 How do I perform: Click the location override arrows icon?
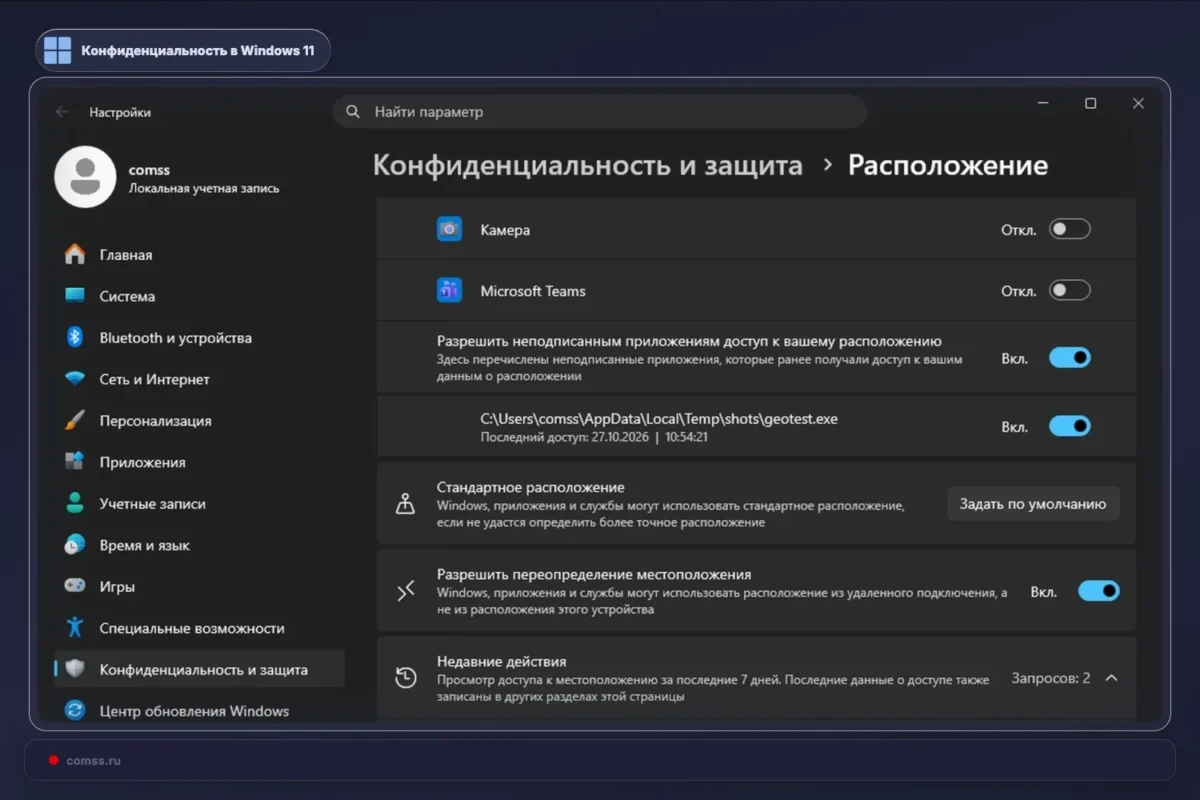click(405, 591)
